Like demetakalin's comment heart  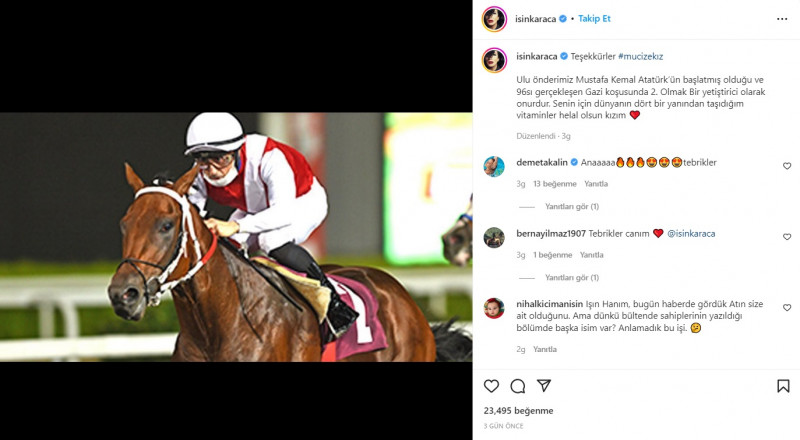787,166
